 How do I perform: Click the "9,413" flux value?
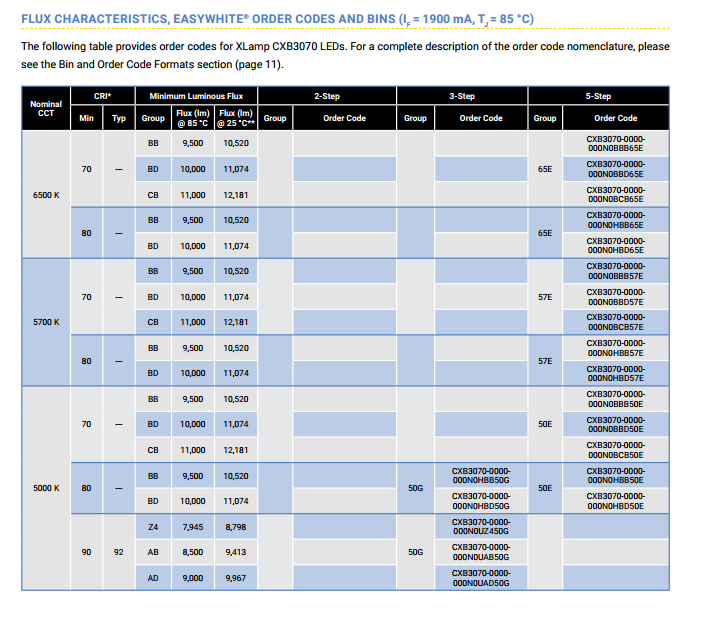236,552
